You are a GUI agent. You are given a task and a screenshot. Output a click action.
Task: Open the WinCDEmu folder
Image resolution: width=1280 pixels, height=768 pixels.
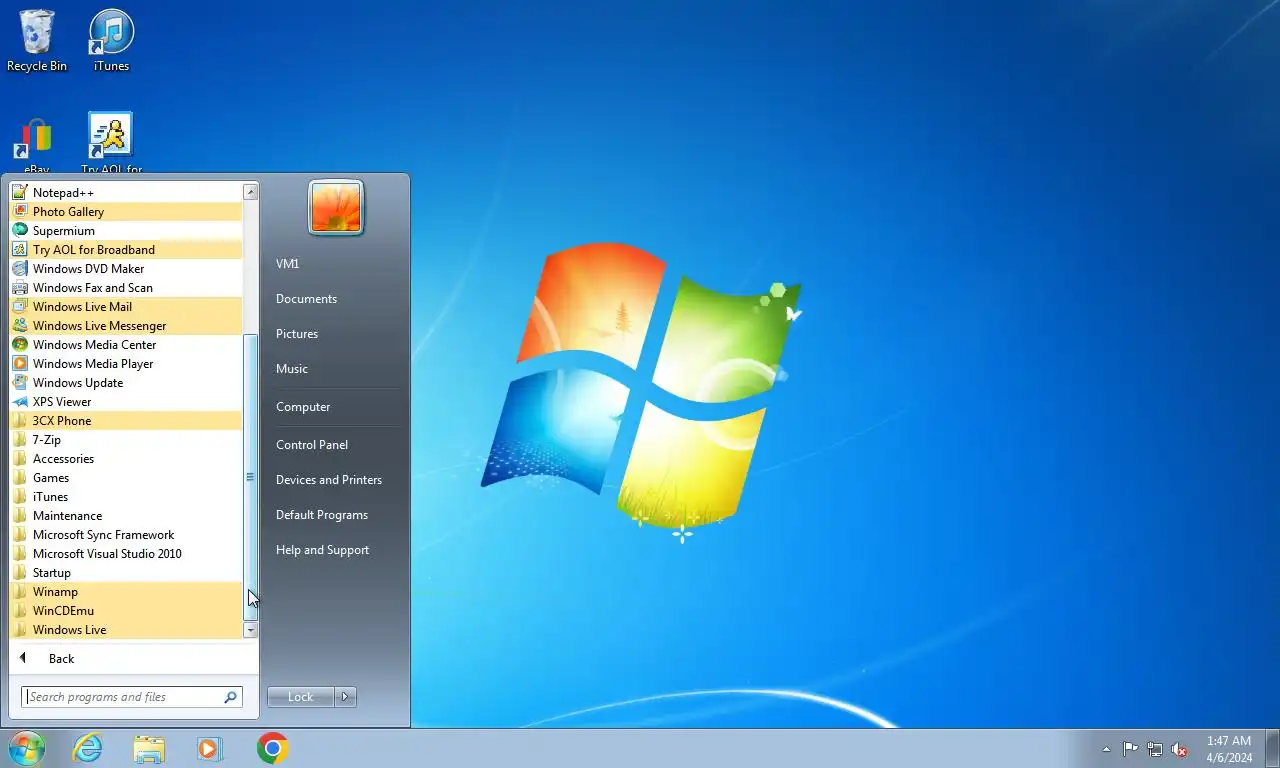[x=126, y=610]
